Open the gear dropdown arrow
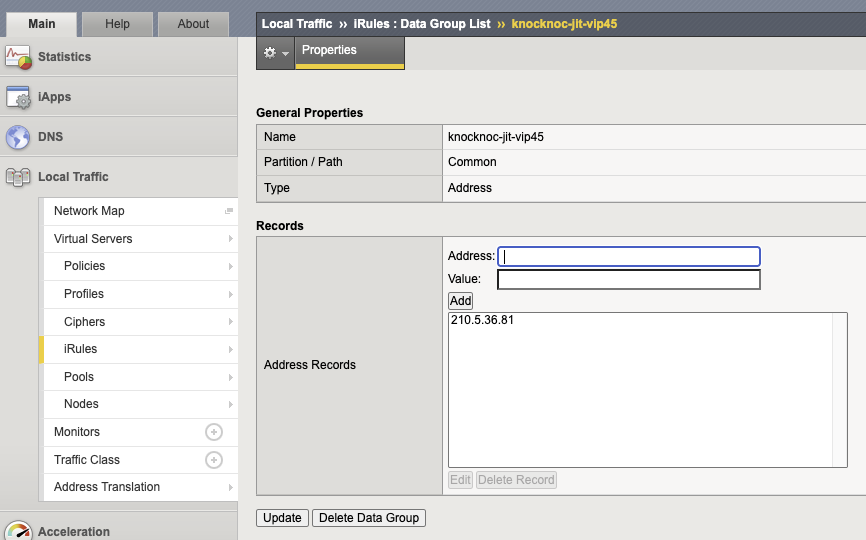This screenshot has width=866, height=540. pos(286,54)
